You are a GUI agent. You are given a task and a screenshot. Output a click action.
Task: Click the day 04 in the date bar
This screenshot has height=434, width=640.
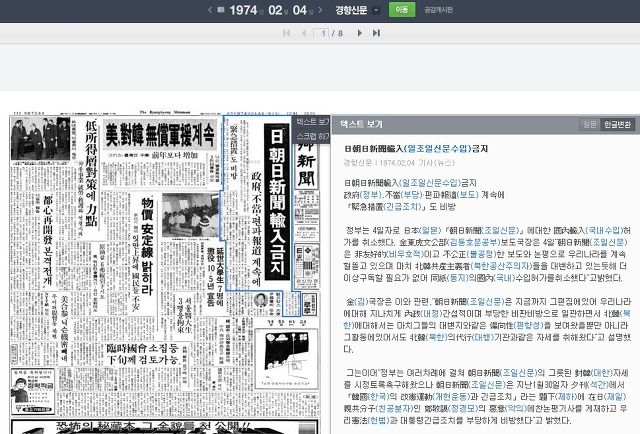(300, 10)
